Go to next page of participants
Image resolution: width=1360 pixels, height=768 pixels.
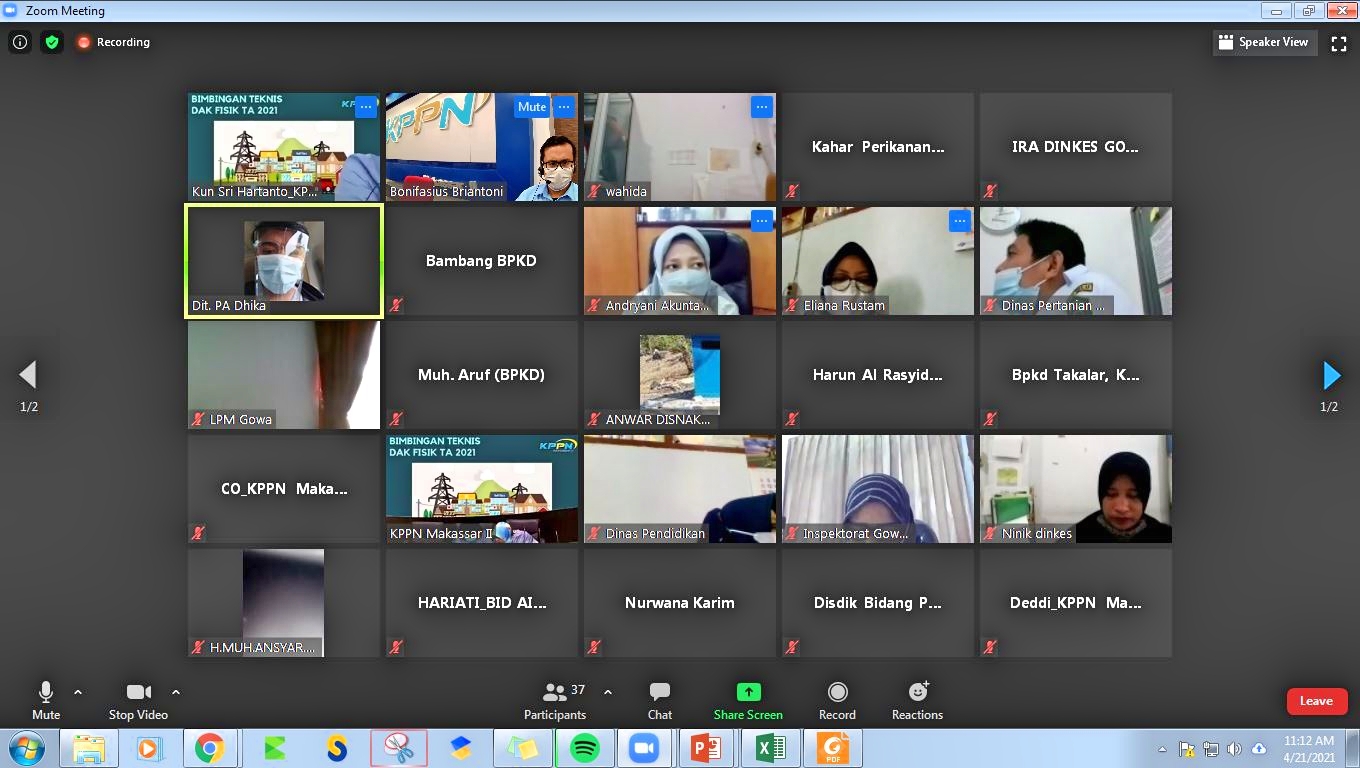(1331, 376)
